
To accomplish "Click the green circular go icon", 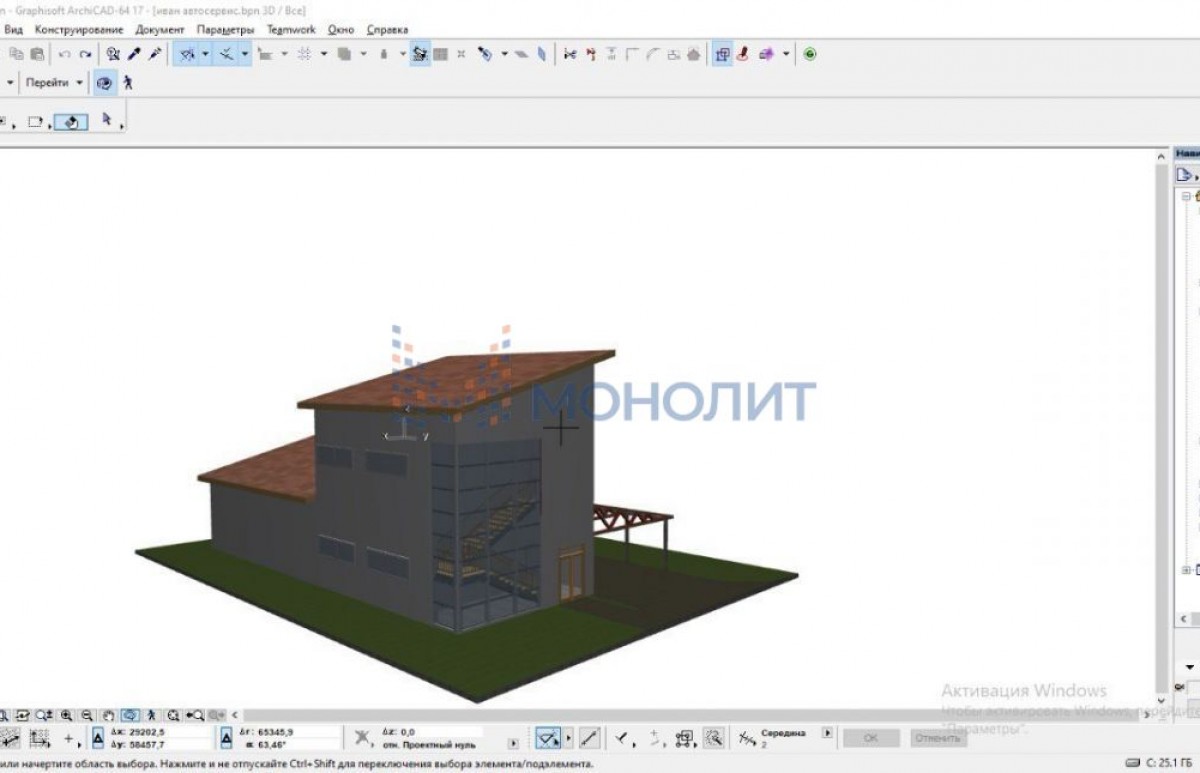I will click(809, 54).
